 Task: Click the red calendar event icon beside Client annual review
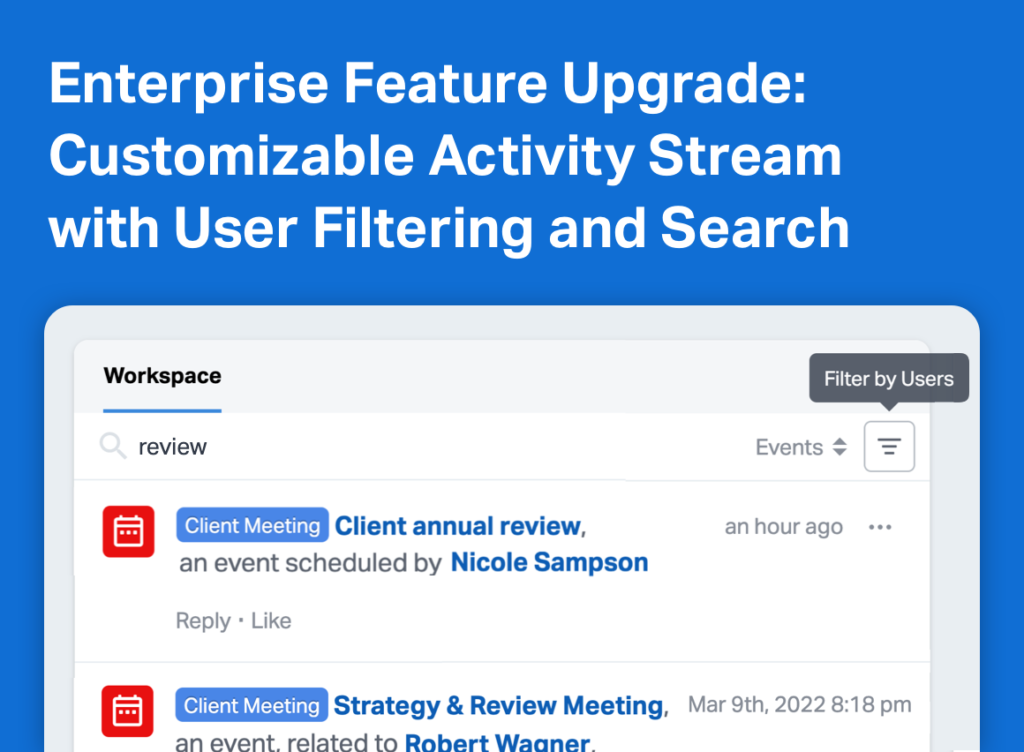tap(128, 531)
